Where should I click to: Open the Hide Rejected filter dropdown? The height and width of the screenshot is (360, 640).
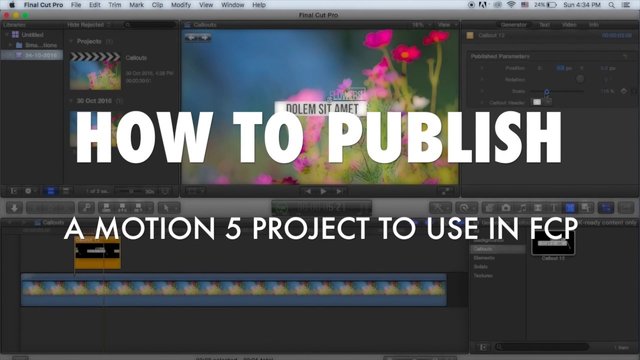pyautogui.click(x=89, y=25)
